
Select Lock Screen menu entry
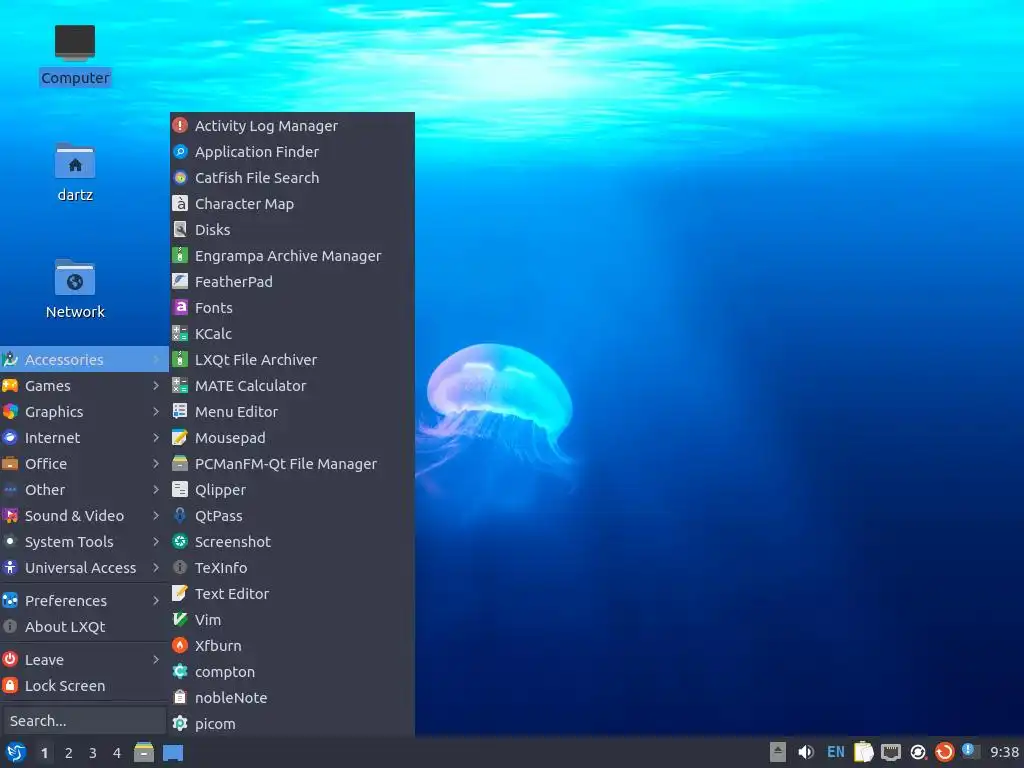84,686
